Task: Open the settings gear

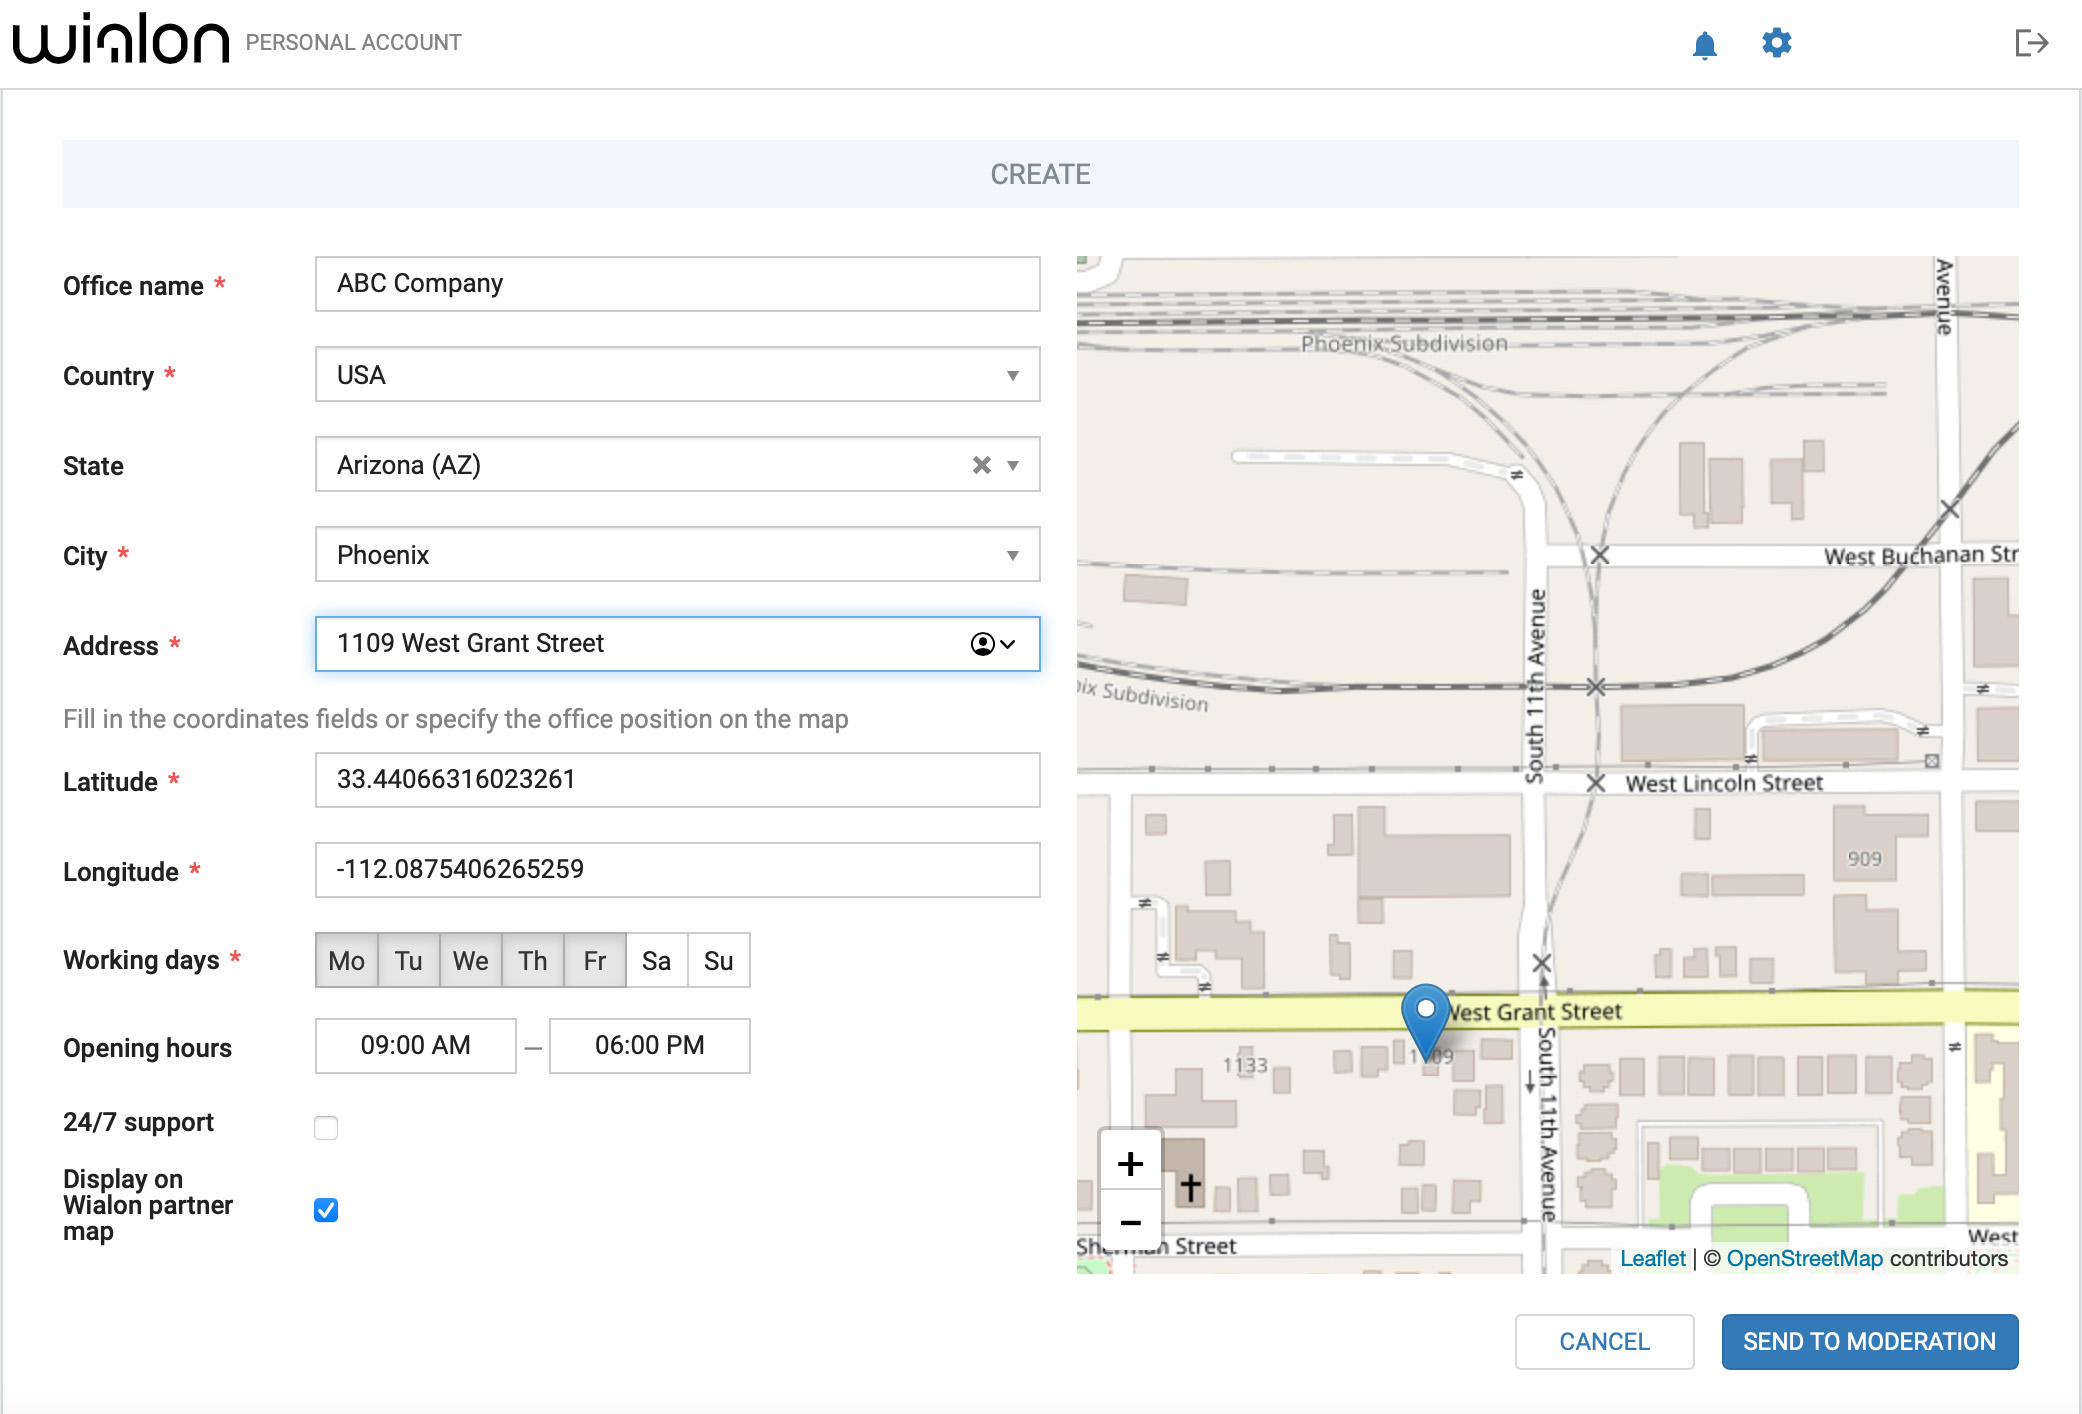Action: pyautogui.click(x=1777, y=43)
